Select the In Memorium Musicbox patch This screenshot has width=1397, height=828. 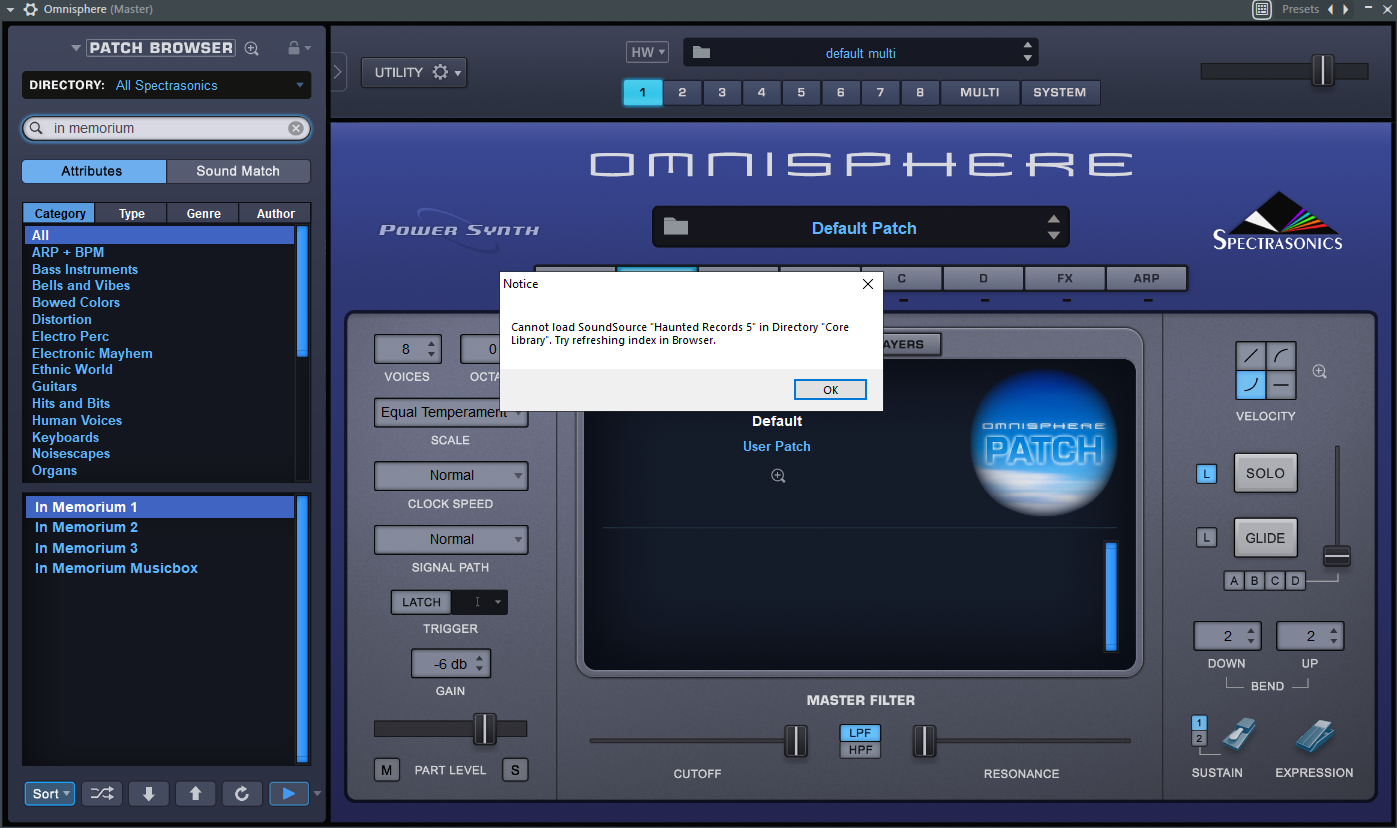pos(116,568)
